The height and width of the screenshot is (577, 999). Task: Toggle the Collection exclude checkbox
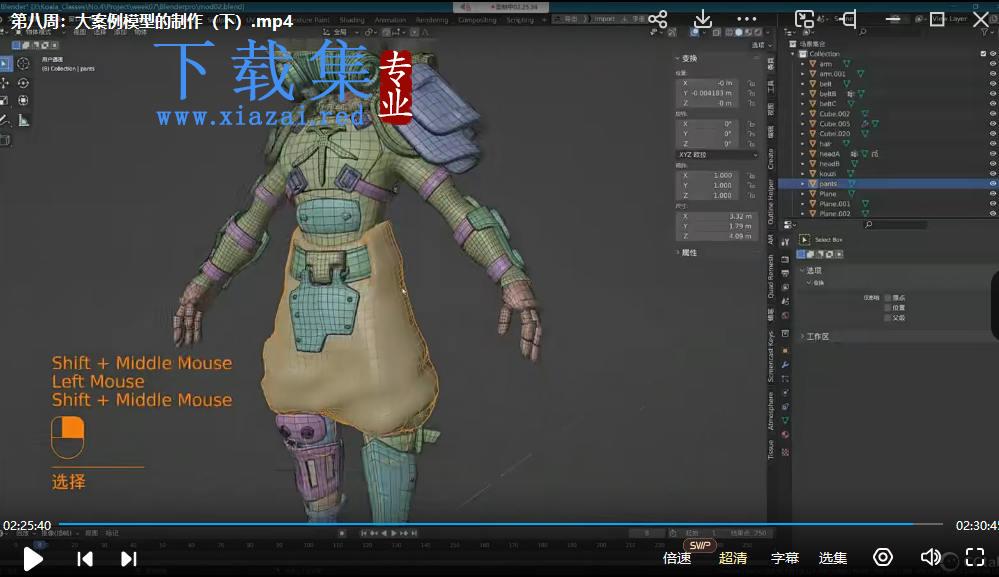[x=984, y=53]
